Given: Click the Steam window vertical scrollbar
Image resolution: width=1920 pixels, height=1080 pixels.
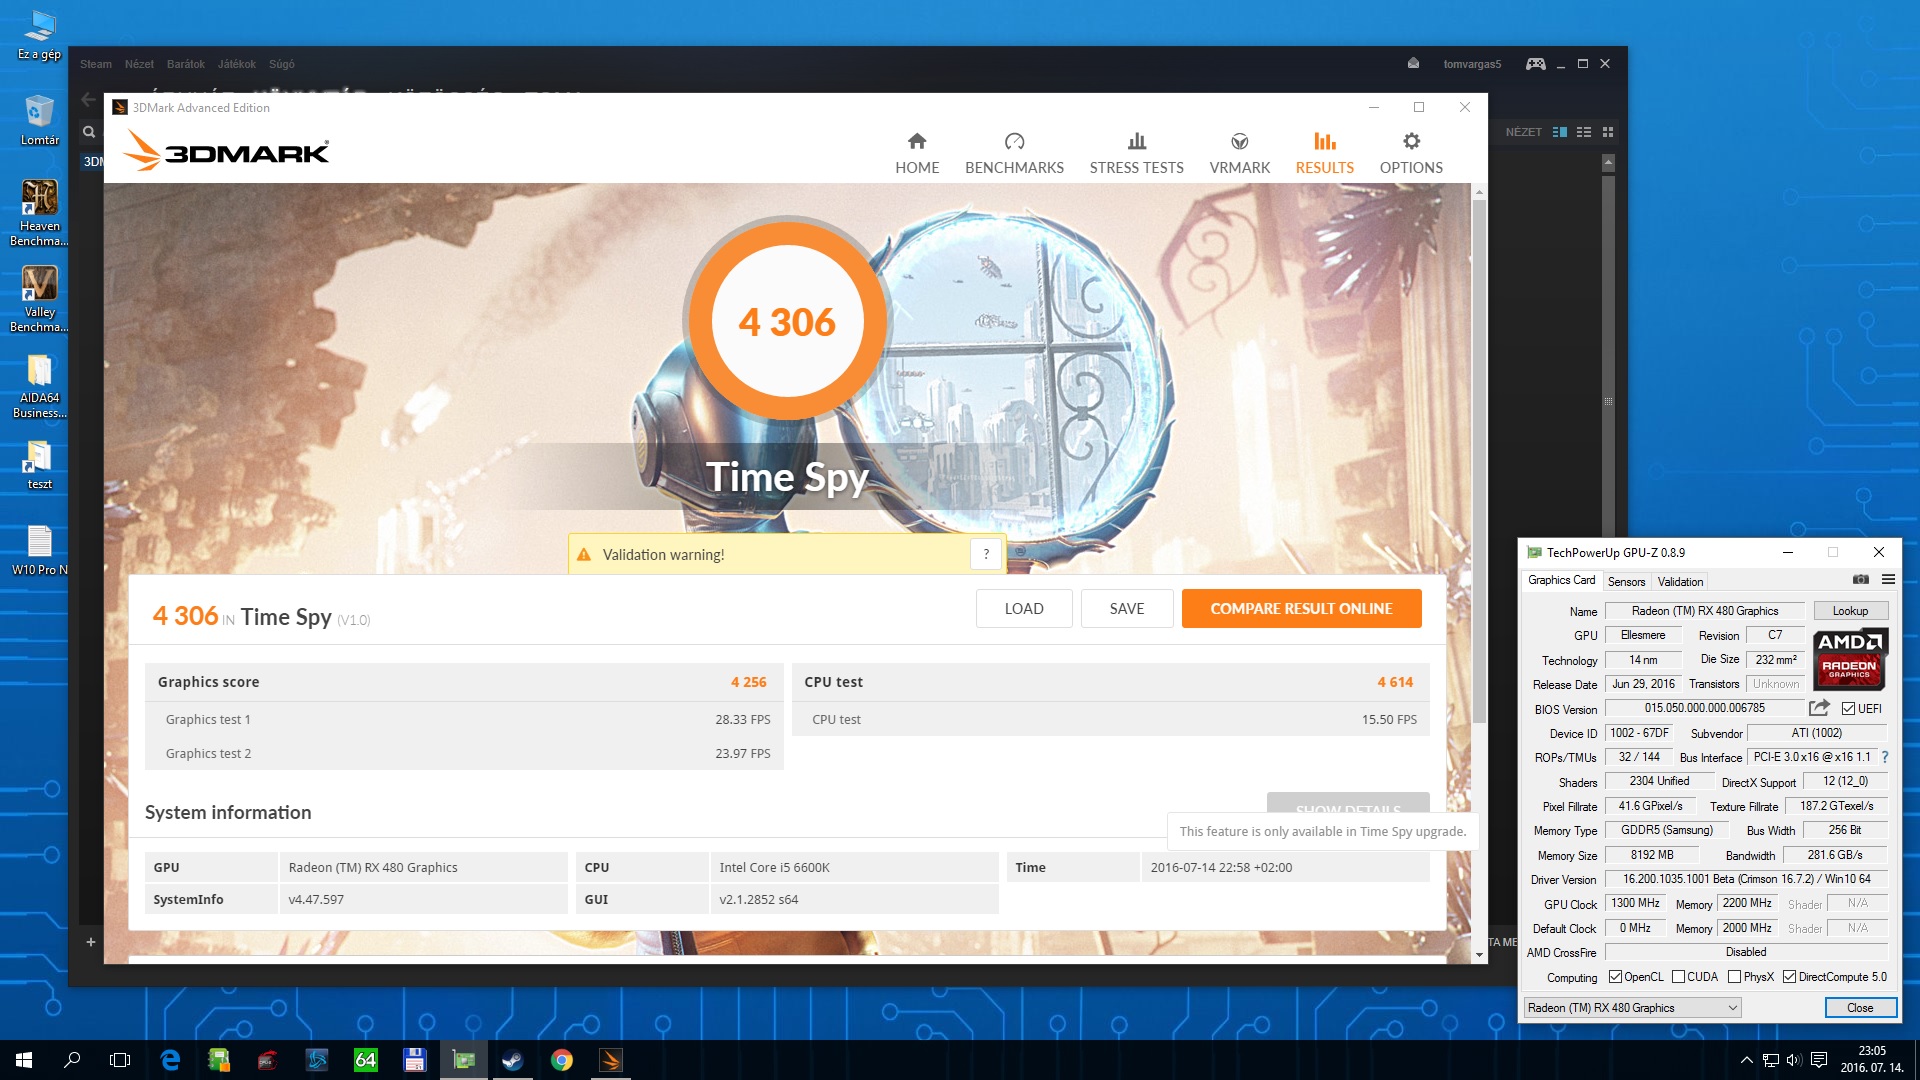Looking at the screenshot, I should [x=1608, y=400].
